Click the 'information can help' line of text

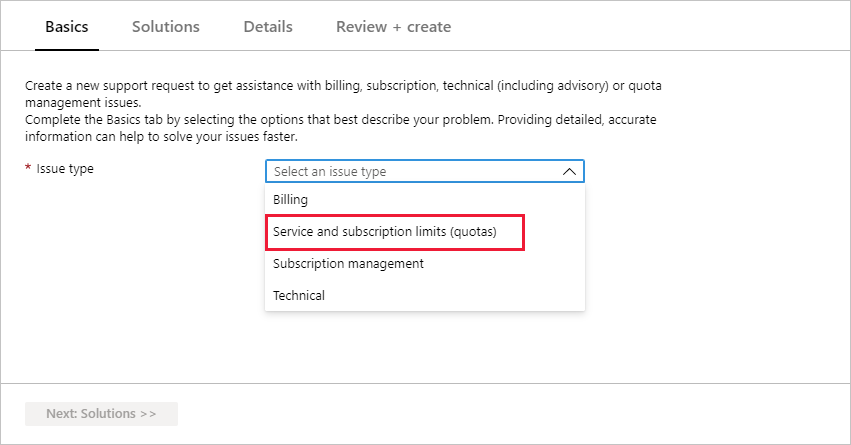click(x=161, y=136)
